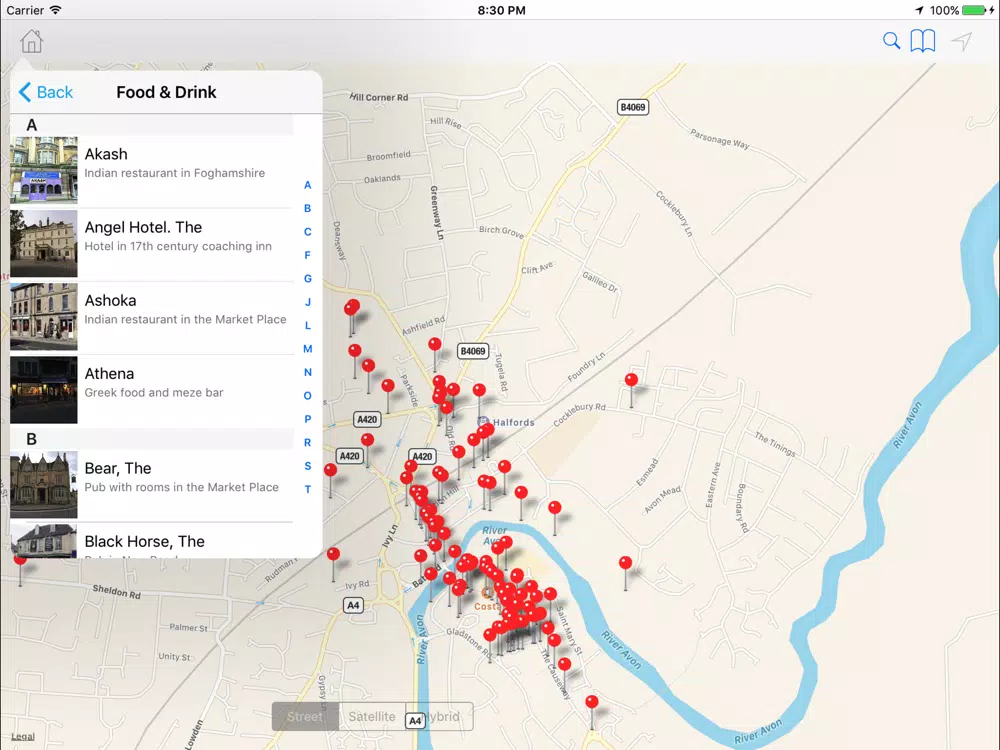Screen dimensions: 1000x750
Task: Jump to index letter J
Action: 307,302
